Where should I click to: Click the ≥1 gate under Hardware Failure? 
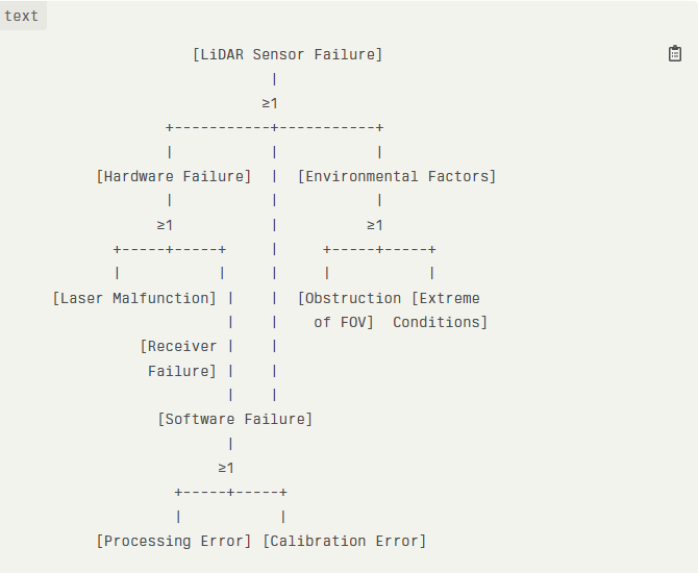coord(165,225)
